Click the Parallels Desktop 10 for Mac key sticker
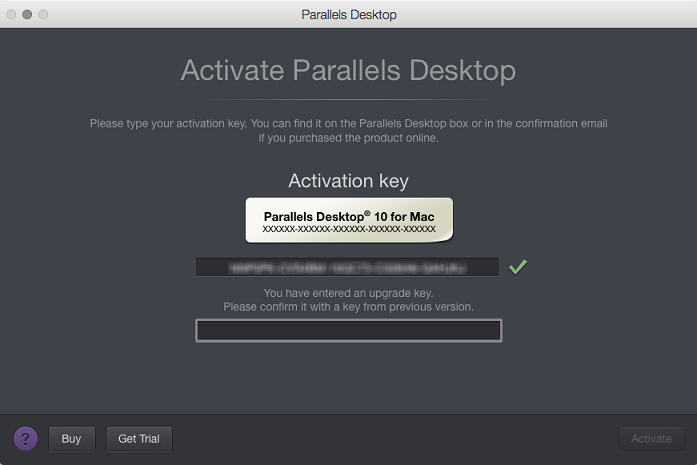Viewport: 697px width, 465px height. (x=349, y=220)
